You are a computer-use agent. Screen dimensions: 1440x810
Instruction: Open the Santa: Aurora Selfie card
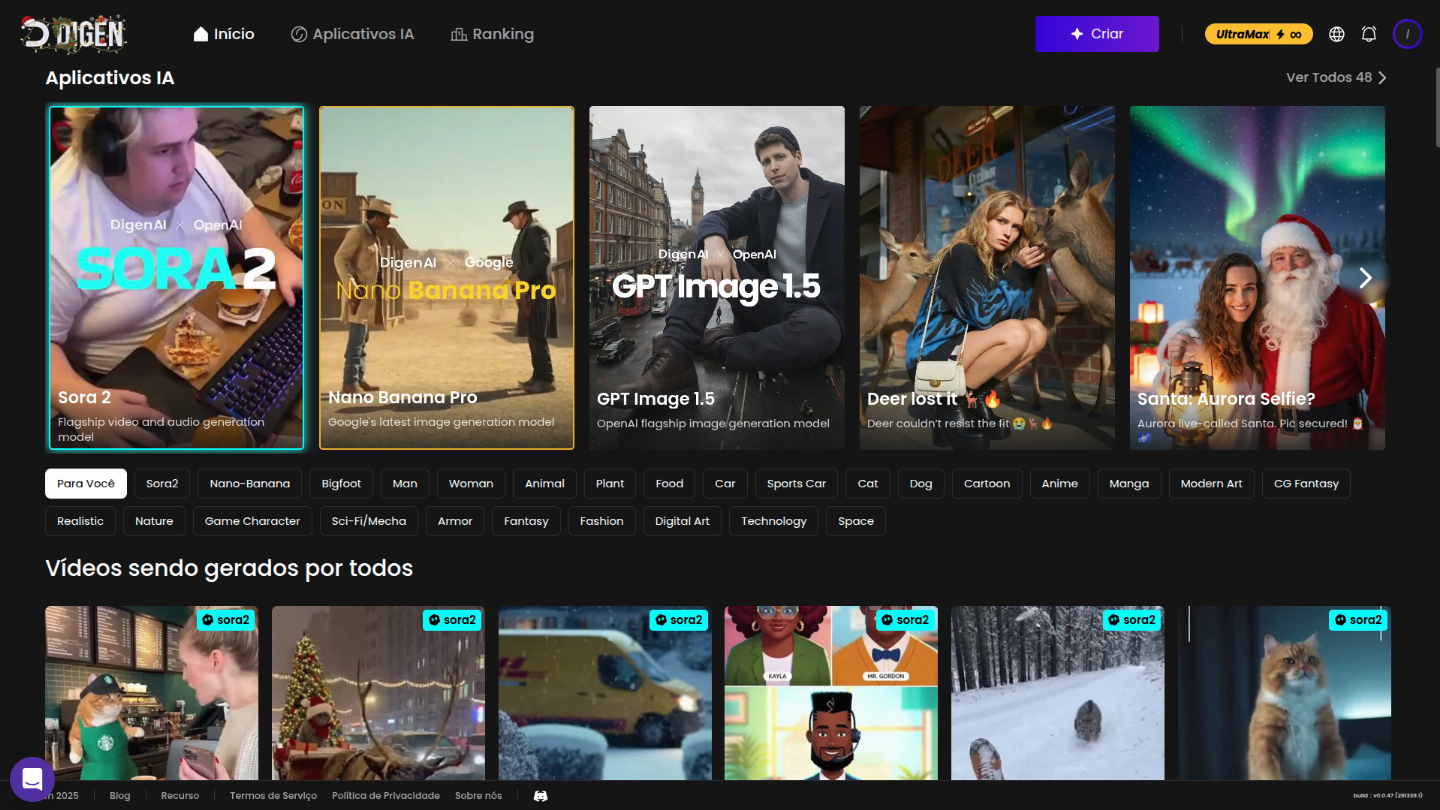click(x=1258, y=278)
